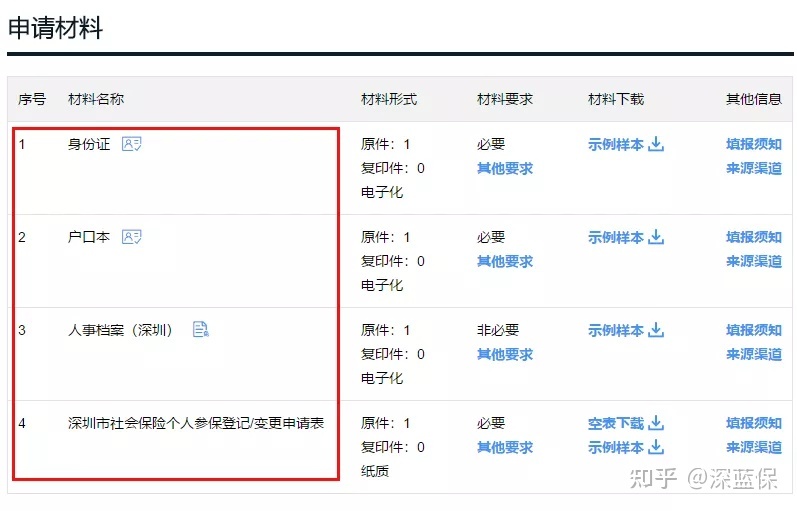Open 填报须知 in 户口本 row
The height and width of the screenshot is (511, 797).
point(754,237)
